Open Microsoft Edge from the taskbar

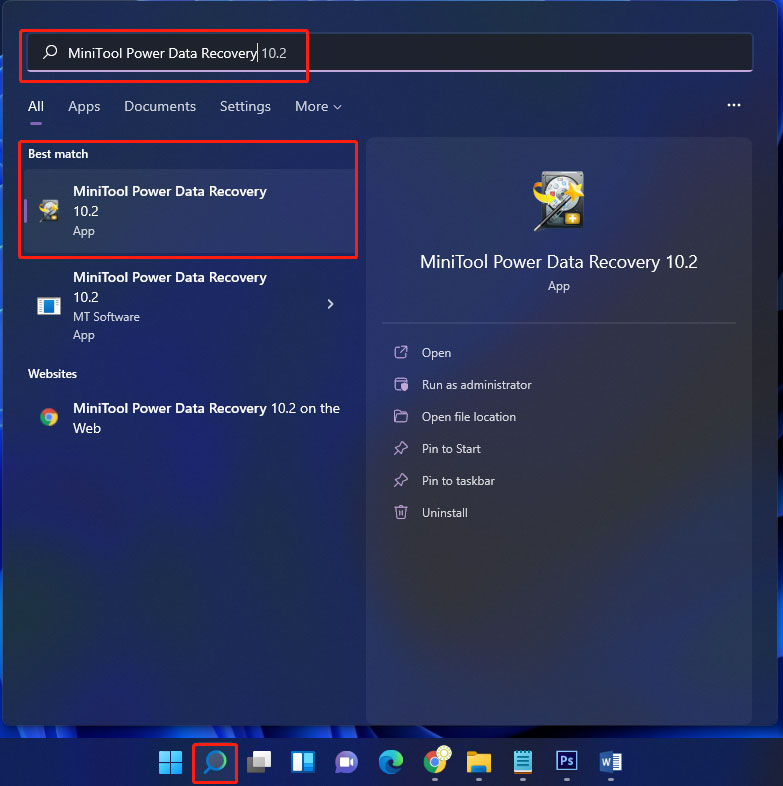coord(390,762)
